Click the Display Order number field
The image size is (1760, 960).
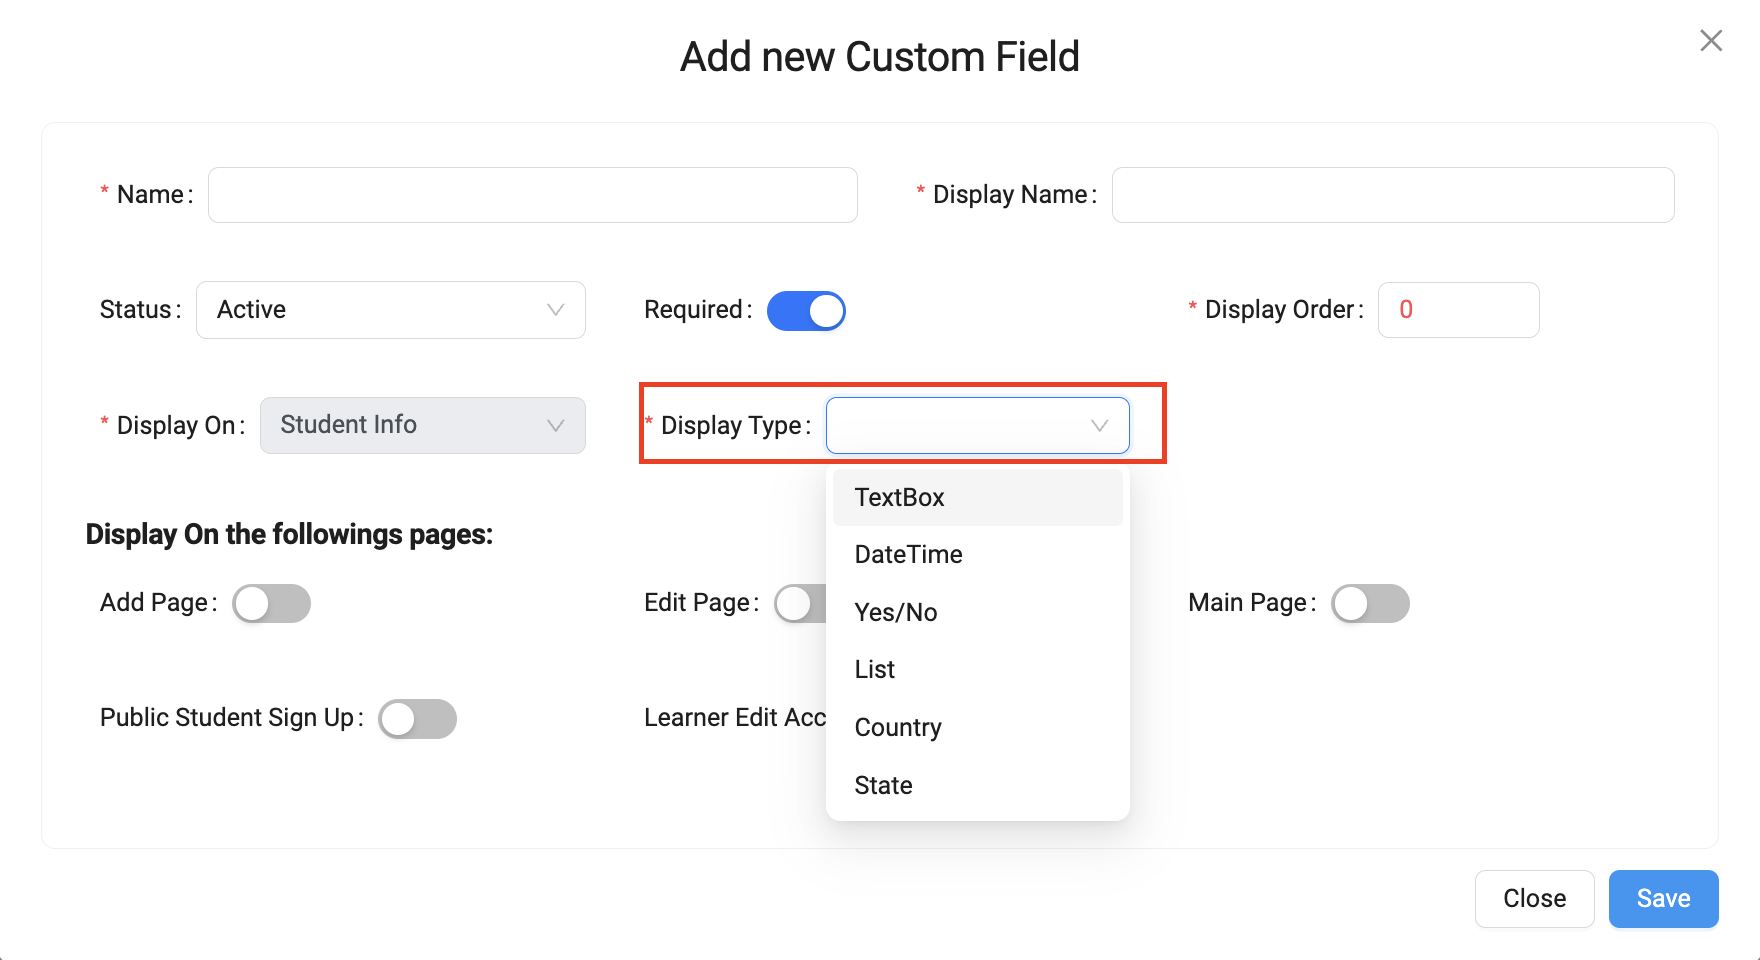point(1457,310)
